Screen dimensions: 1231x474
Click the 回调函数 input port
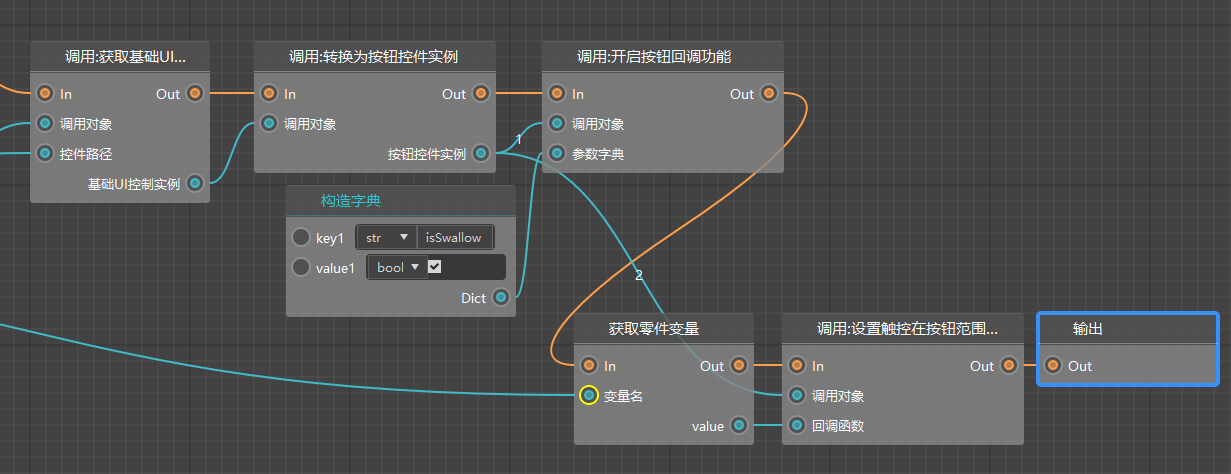pos(797,426)
